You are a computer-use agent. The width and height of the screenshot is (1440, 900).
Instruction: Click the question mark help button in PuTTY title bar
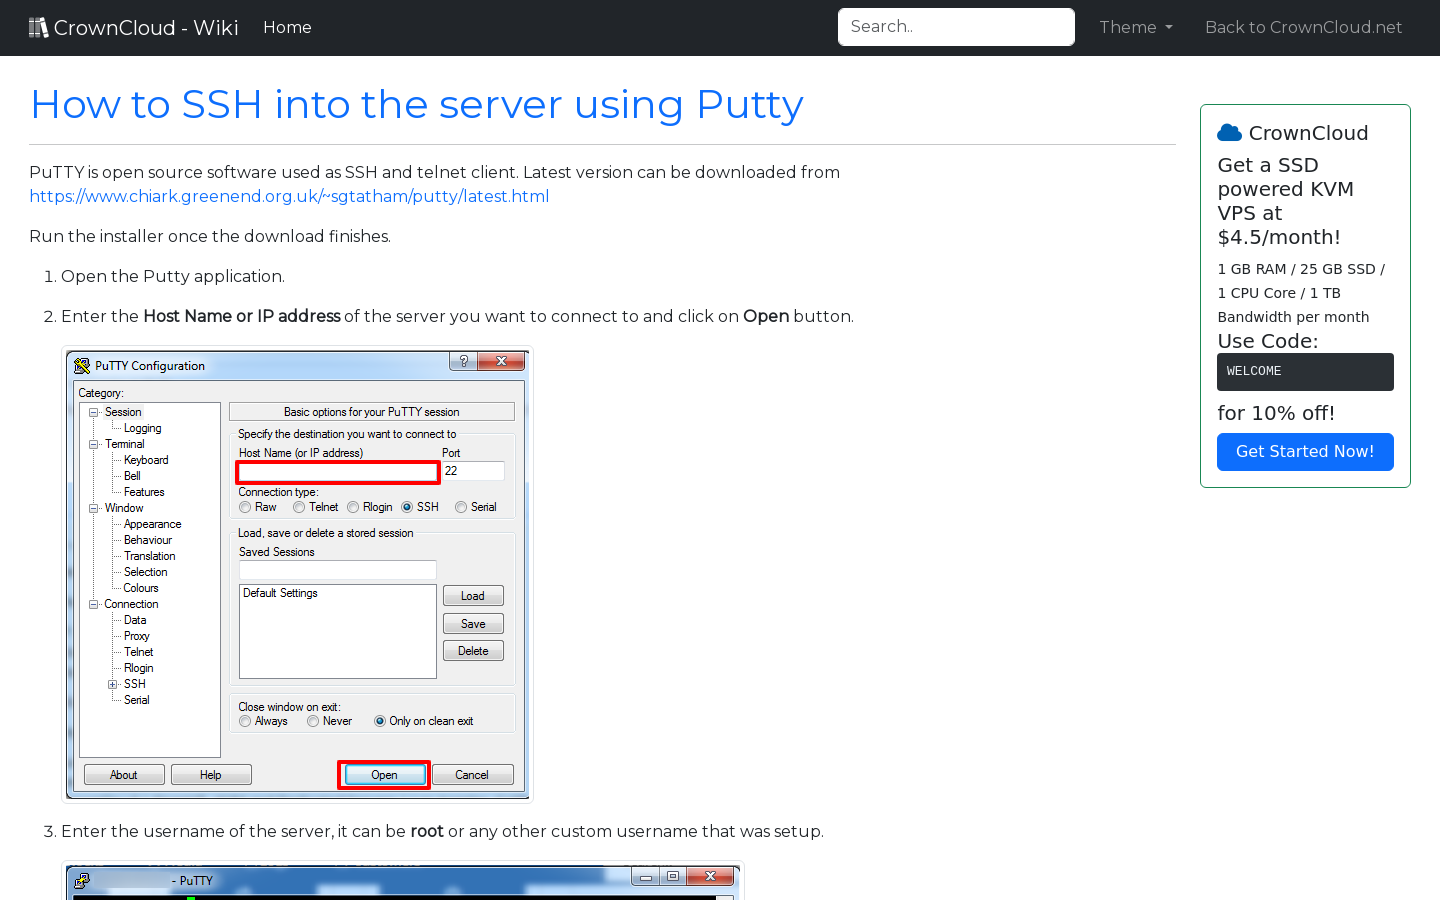(463, 361)
